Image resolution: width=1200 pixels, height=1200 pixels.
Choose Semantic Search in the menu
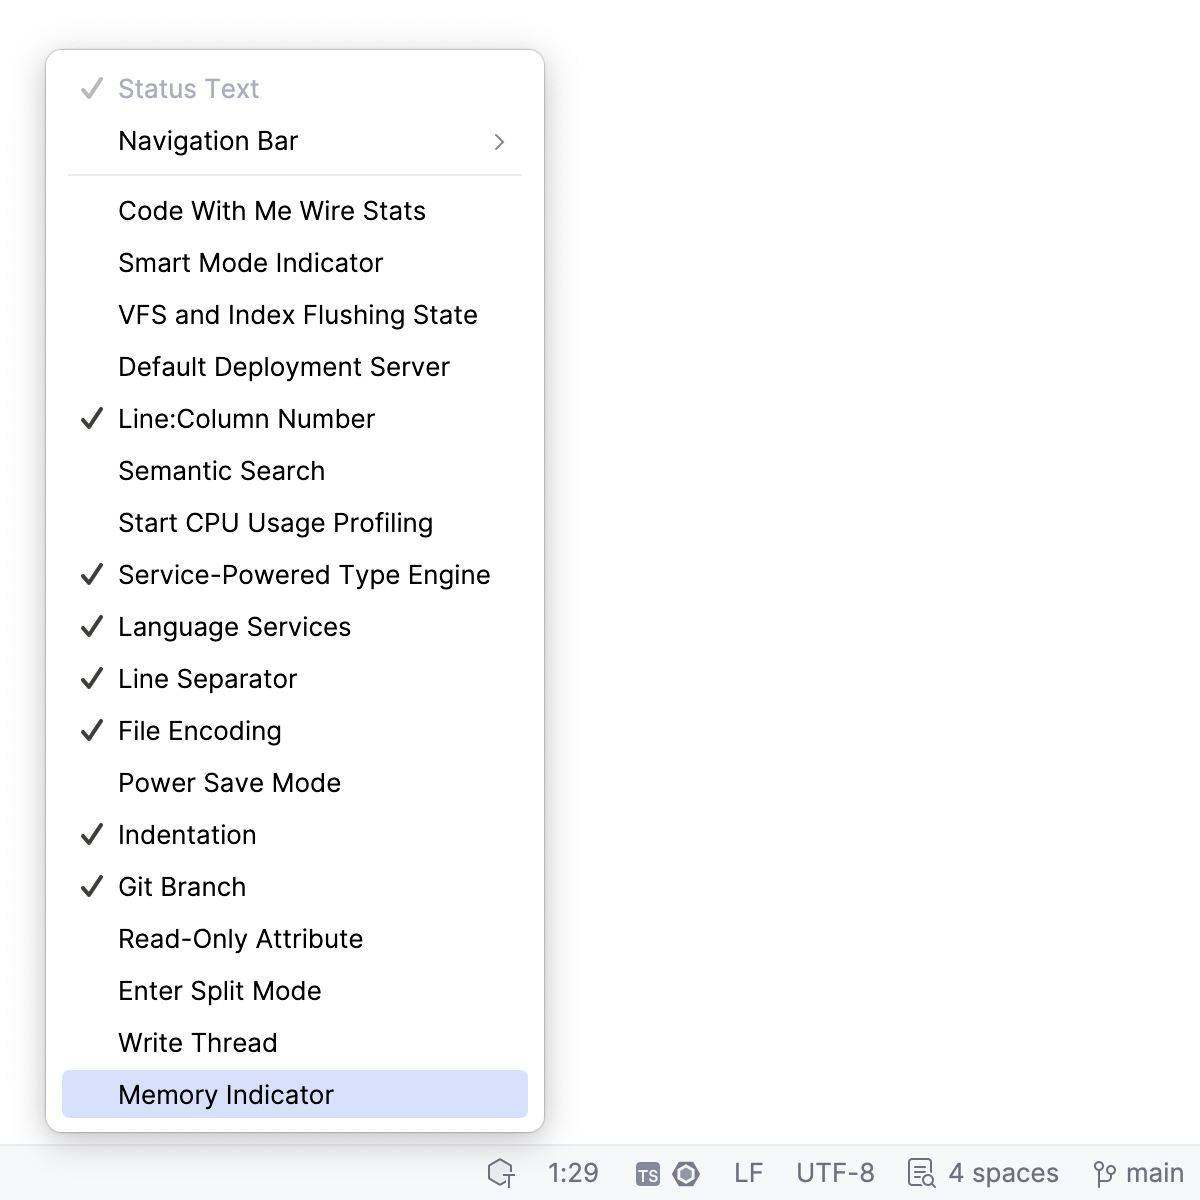point(221,470)
